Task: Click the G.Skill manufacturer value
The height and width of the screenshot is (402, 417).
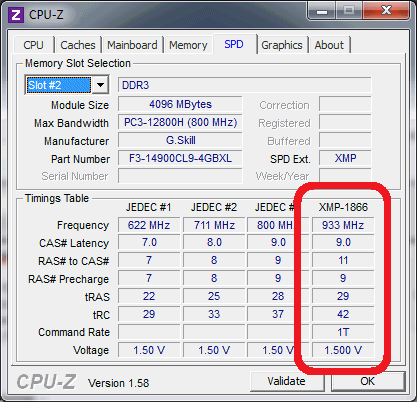Action: [180, 140]
